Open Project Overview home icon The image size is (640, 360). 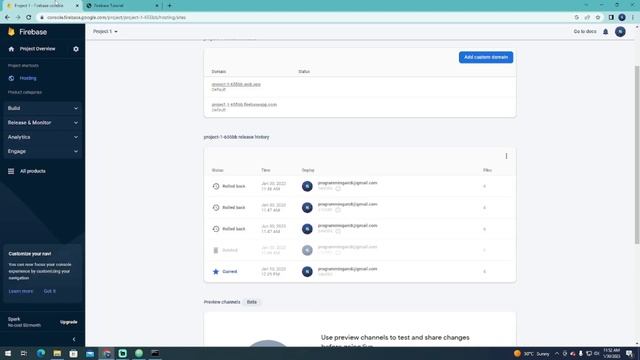(x=11, y=49)
